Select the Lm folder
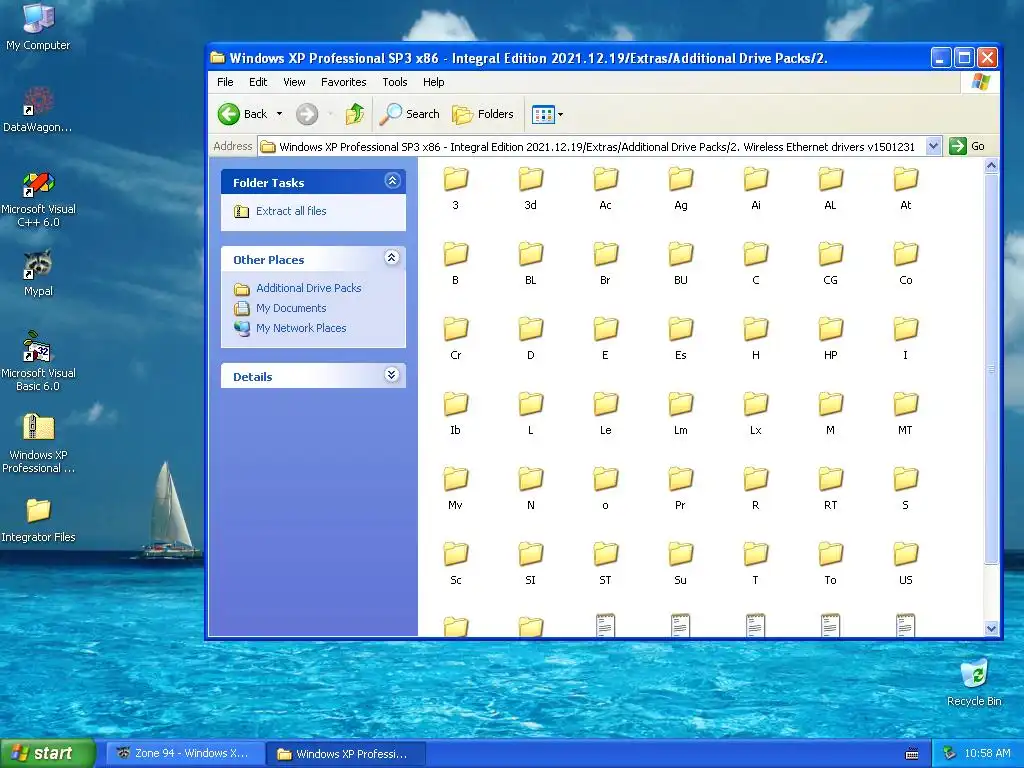The height and width of the screenshot is (768, 1024). tap(680, 413)
